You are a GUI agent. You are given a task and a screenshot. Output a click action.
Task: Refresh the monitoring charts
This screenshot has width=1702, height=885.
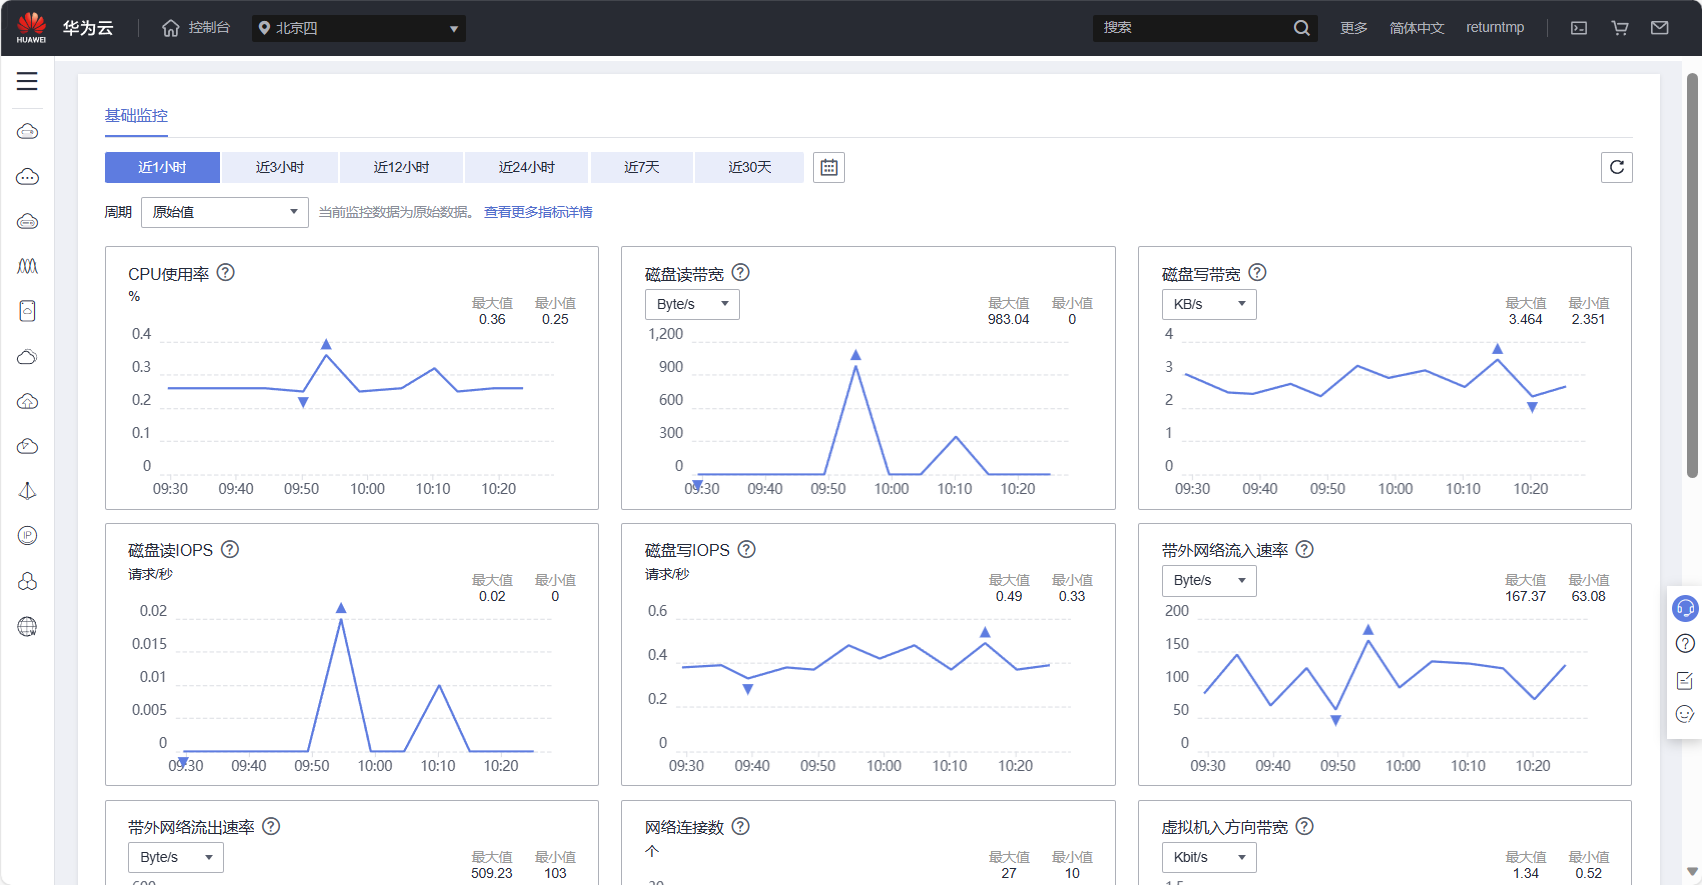click(1617, 167)
